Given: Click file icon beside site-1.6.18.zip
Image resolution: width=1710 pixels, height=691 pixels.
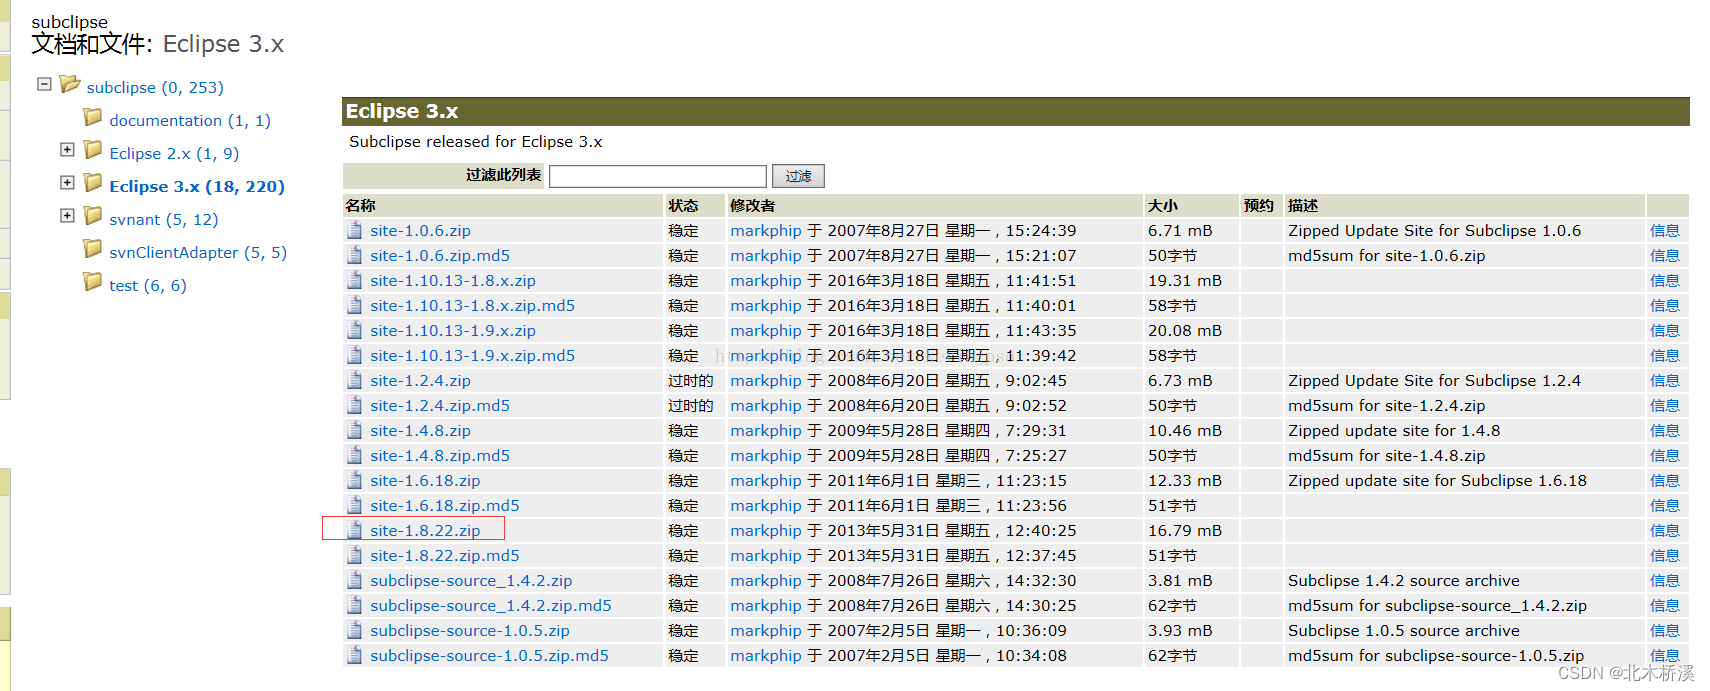Looking at the screenshot, I should pyautogui.click(x=355, y=480).
